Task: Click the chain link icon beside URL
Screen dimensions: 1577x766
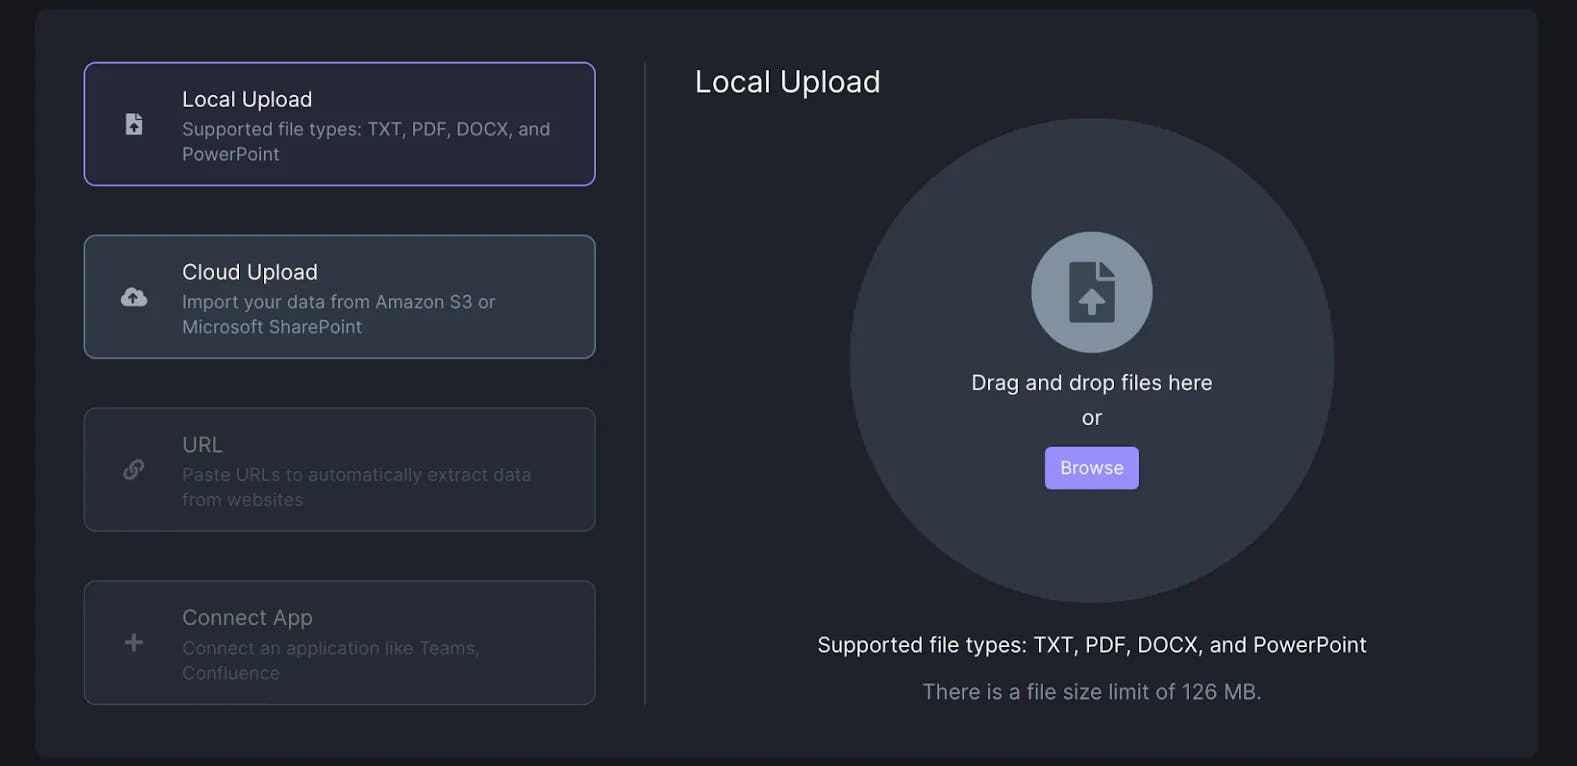Action: (134, 469)
